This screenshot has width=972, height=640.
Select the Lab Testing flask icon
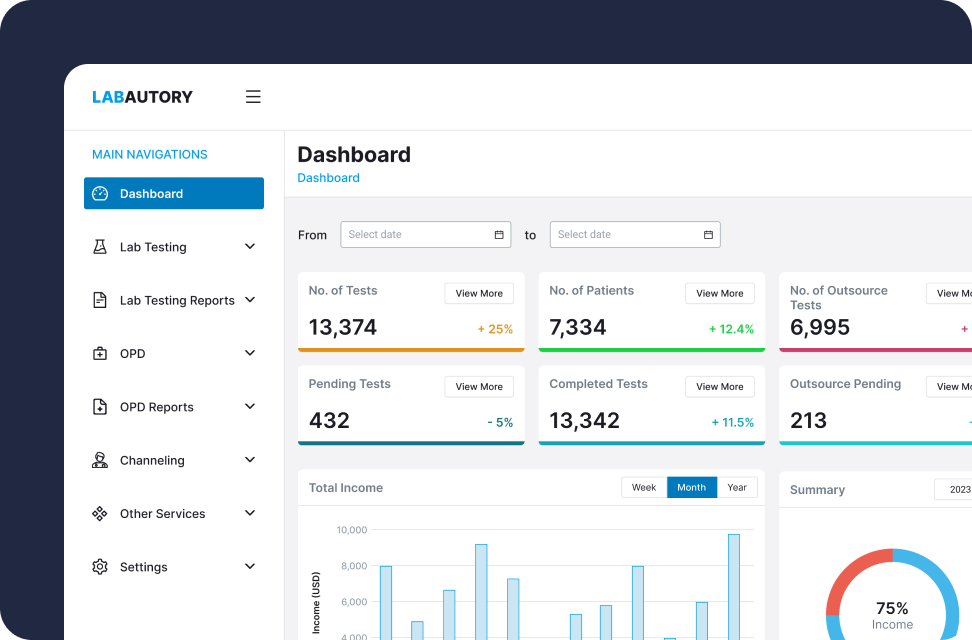tap(100, 246)
